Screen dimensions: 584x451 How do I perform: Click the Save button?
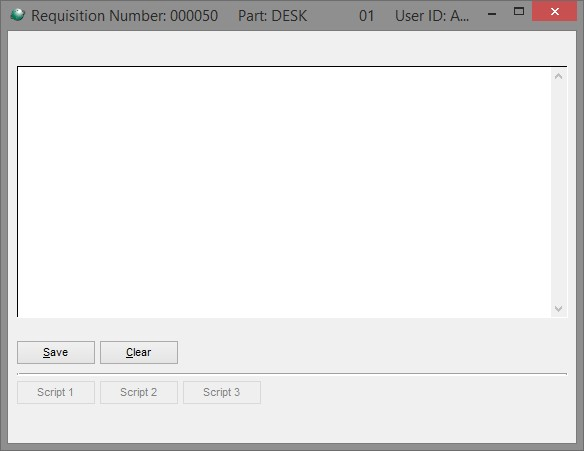click(x=56, y=352)
